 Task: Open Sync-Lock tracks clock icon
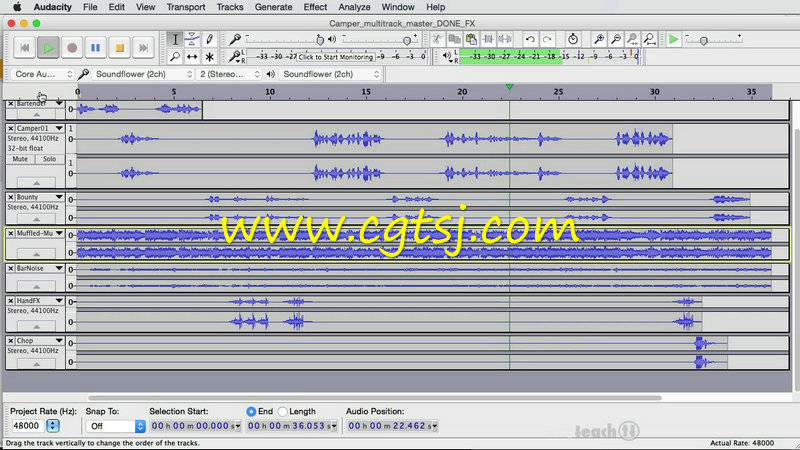pyautogui.click(x=573, y=39)
